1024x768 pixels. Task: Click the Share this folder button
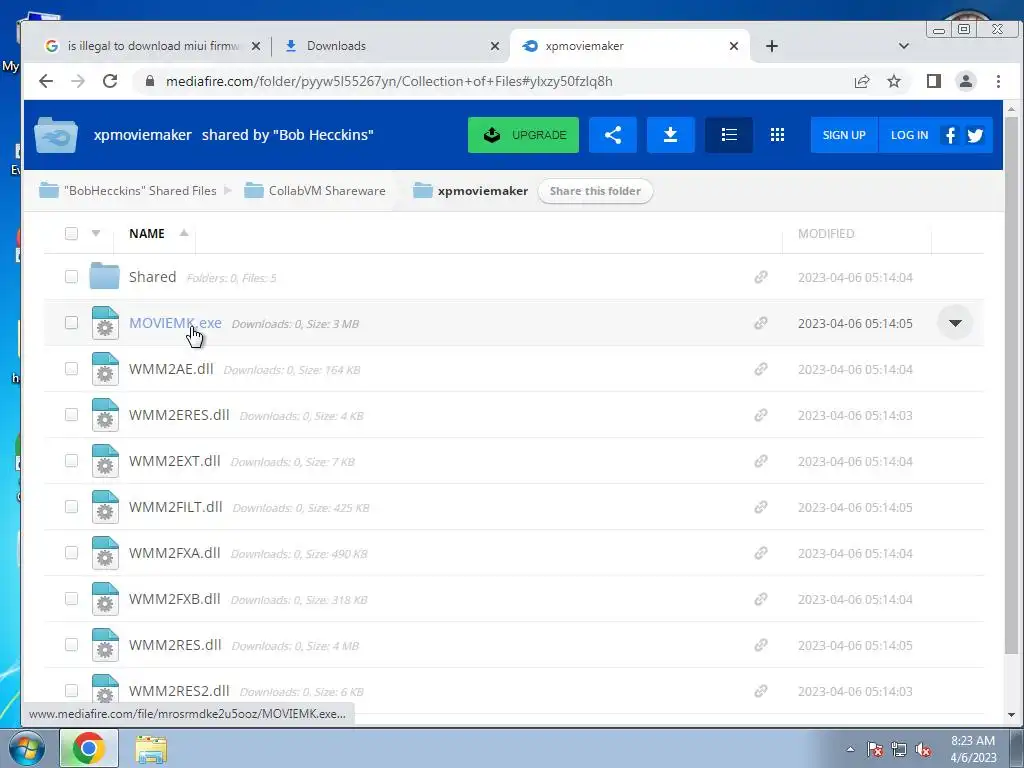(x=595, y=191)
